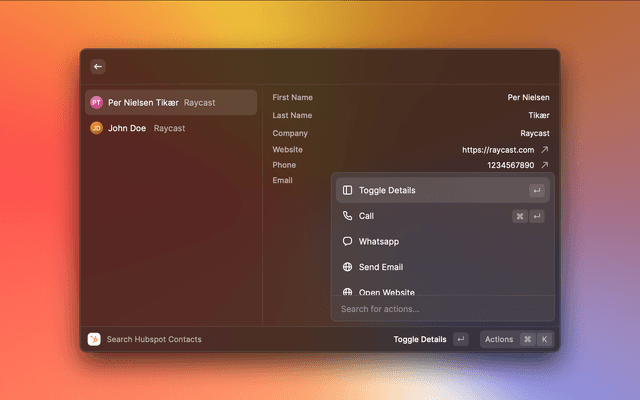Viewport: 640px width, 400px height.
Task: Click the globe icon for Send Email
Action: 347,267
